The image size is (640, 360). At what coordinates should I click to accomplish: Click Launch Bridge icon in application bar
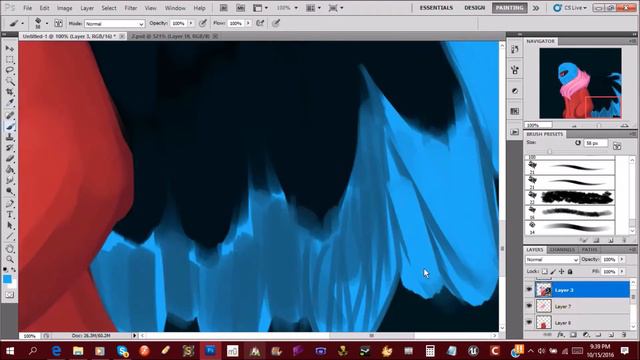point(224,8)
